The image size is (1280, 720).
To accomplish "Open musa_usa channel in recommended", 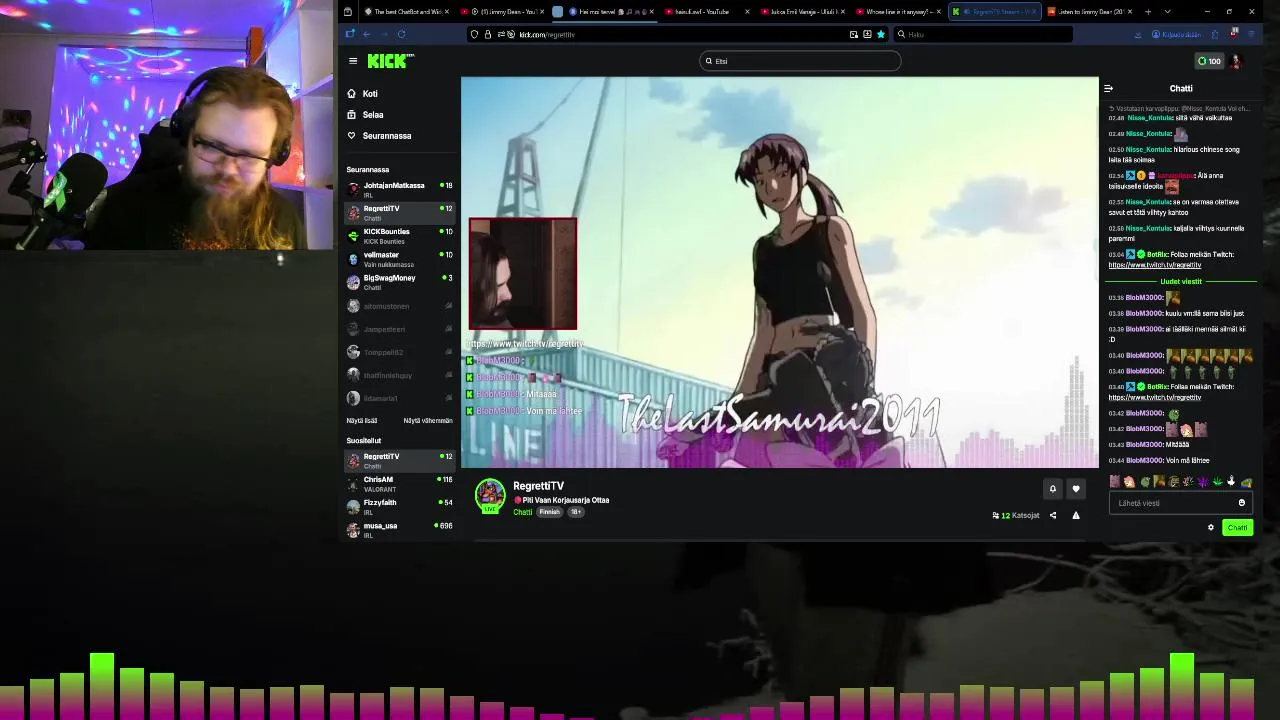I will (x=399, y=529).
